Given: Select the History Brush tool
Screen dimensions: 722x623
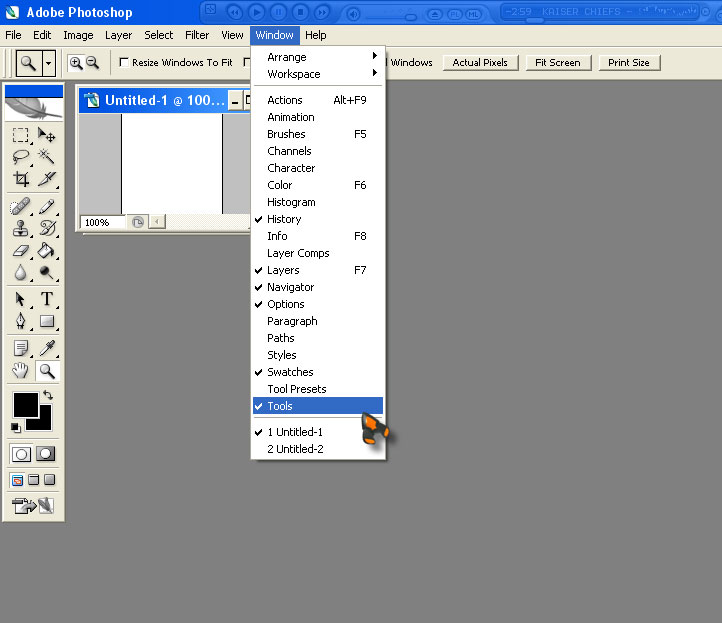Looking at the screenshot, I should pyautogui.click(x=47, y=228).
